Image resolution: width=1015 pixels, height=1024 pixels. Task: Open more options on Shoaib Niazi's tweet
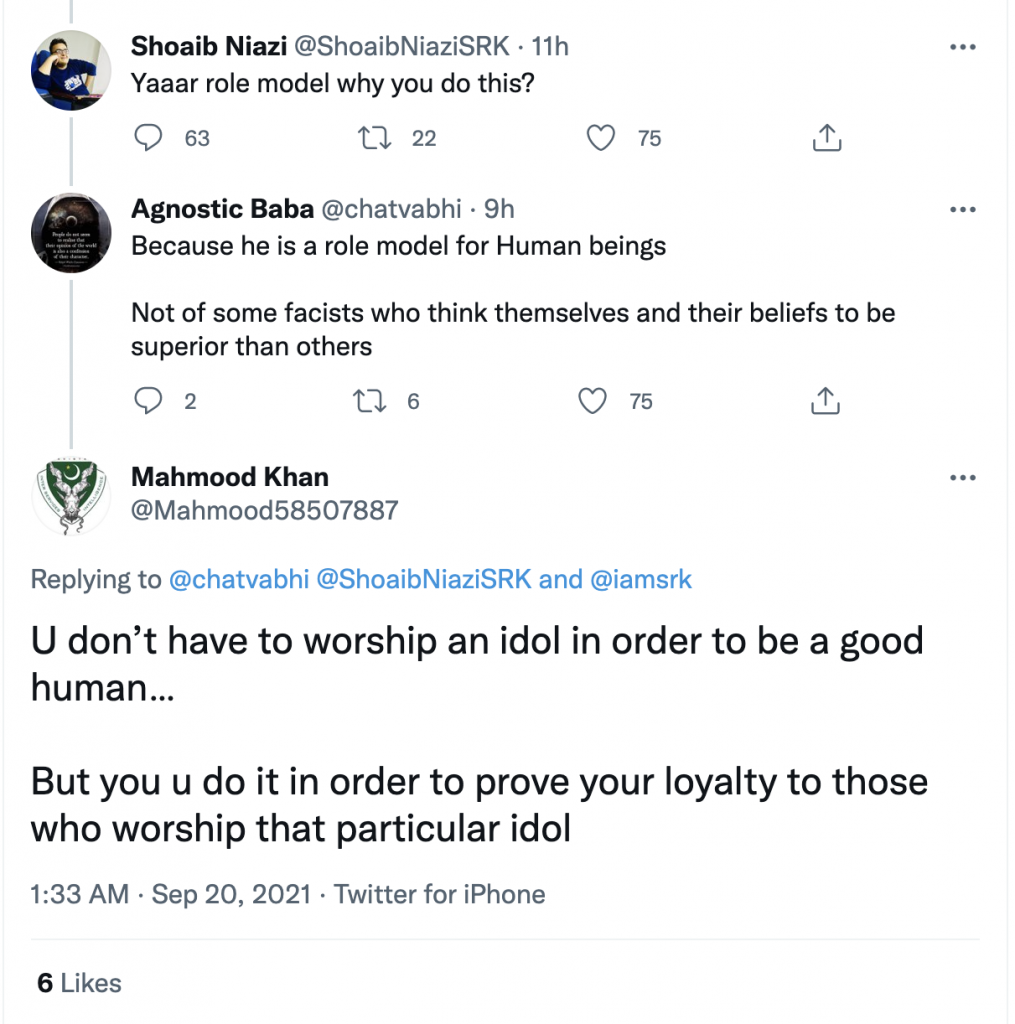pyautogui.click(x=962, y=47)
